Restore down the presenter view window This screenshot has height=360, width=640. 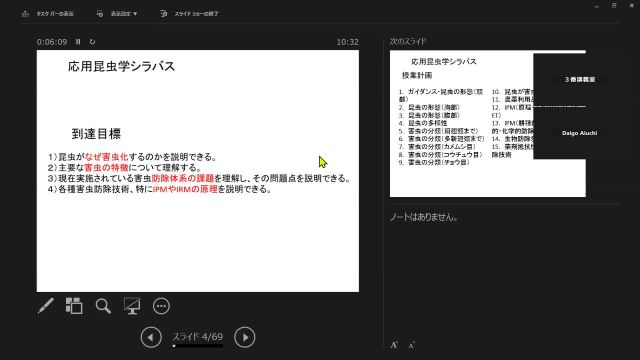tap(614, 6)
